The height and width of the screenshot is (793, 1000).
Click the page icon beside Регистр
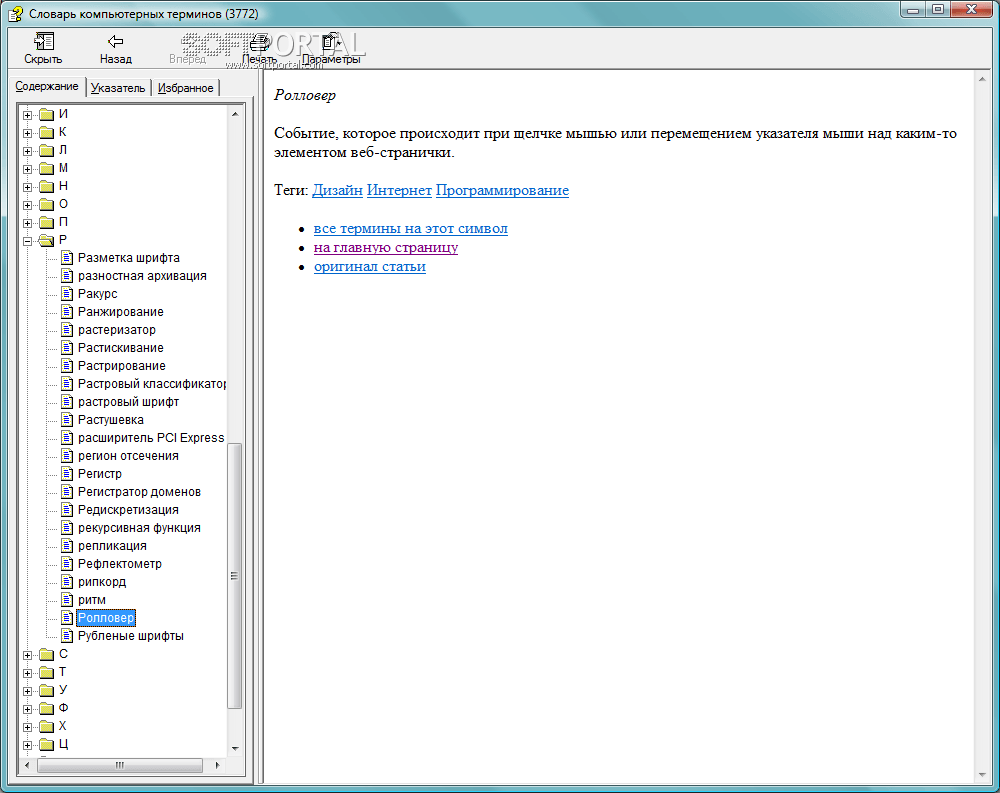tap(67, 473)
